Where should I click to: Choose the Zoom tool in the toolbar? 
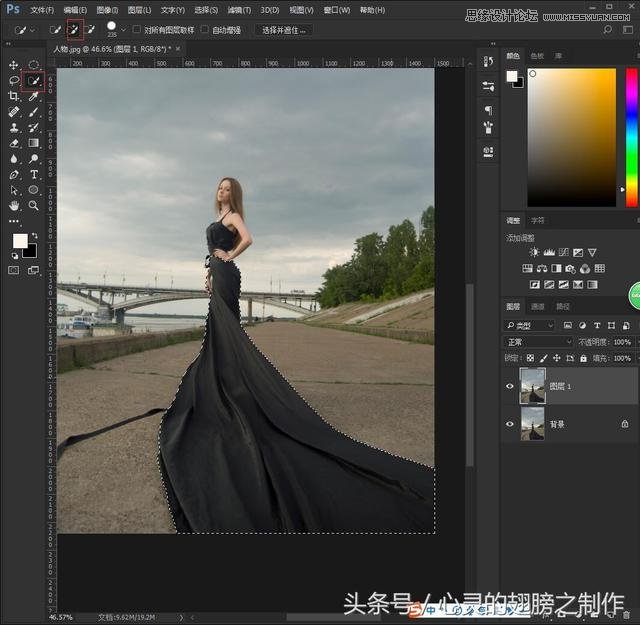pos(34,205)
